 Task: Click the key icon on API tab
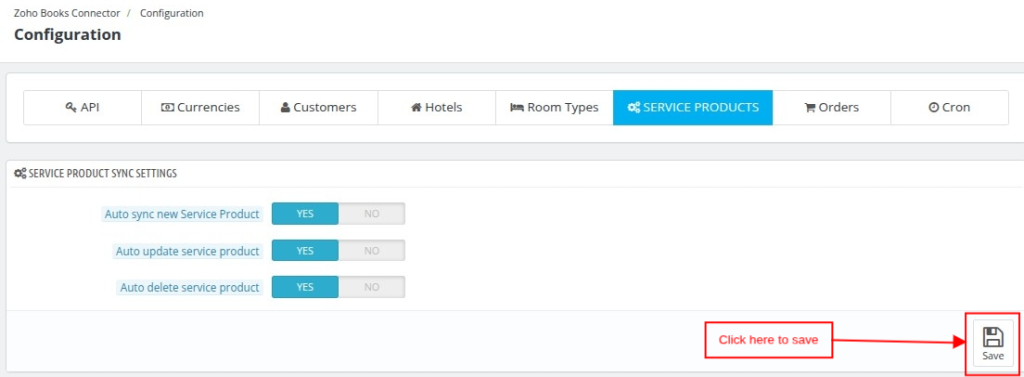(71, 107)
